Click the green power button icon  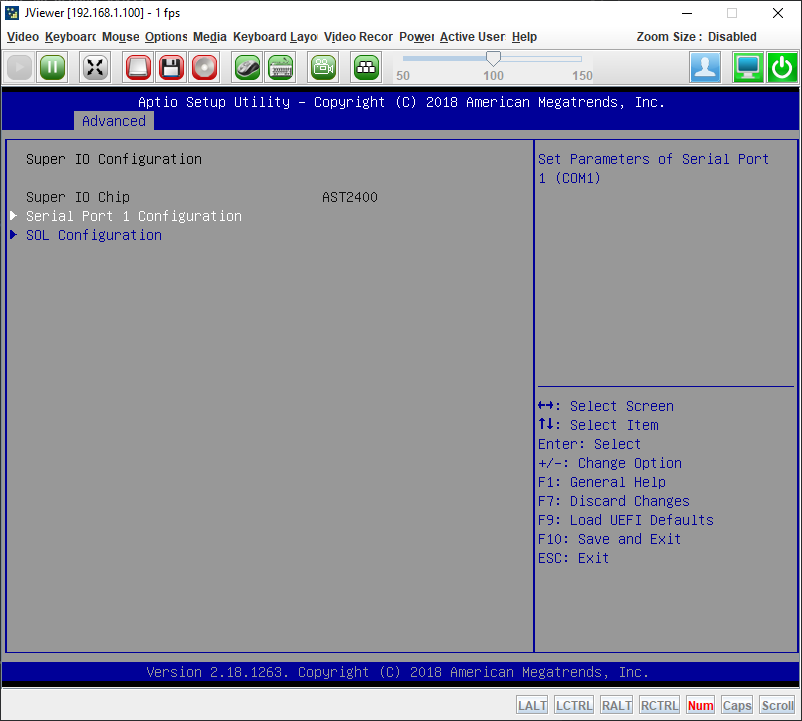point(782,67)
